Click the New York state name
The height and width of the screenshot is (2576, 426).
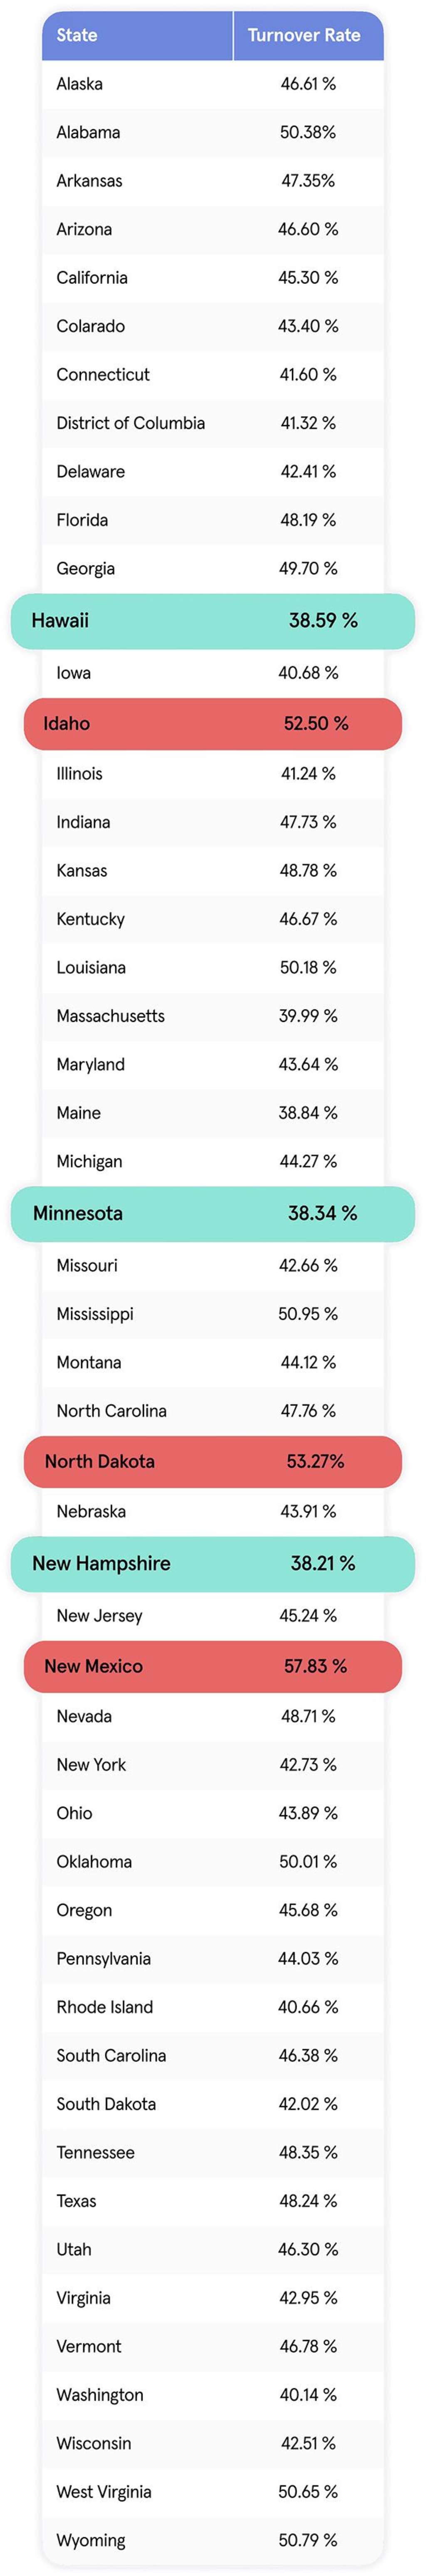(91, 1765)
